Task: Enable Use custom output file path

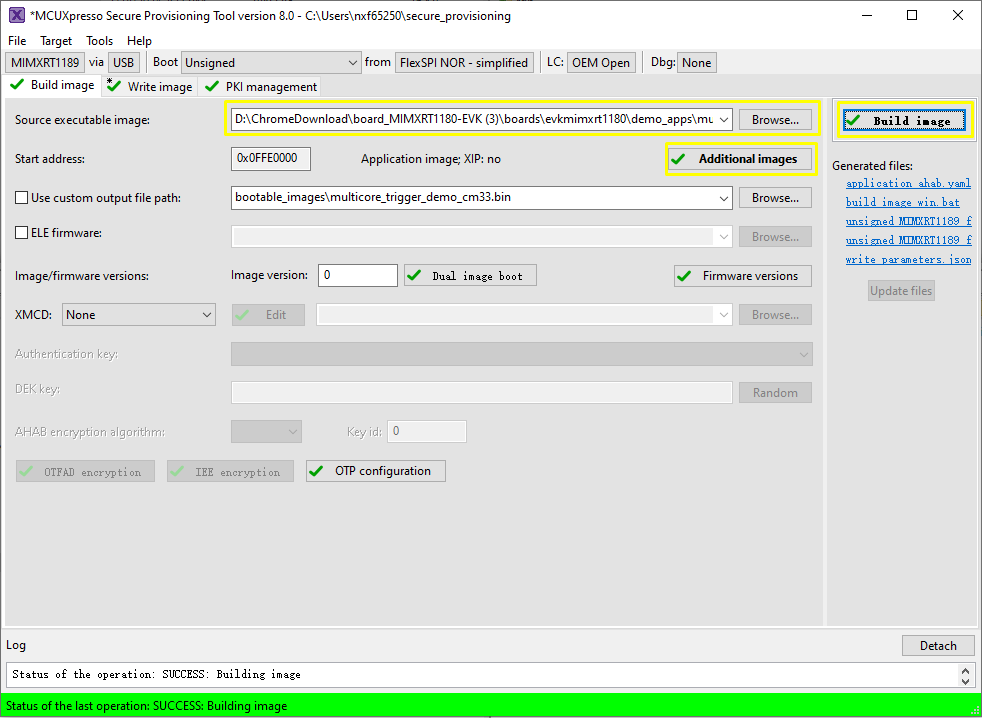Action: coord(22,198)
